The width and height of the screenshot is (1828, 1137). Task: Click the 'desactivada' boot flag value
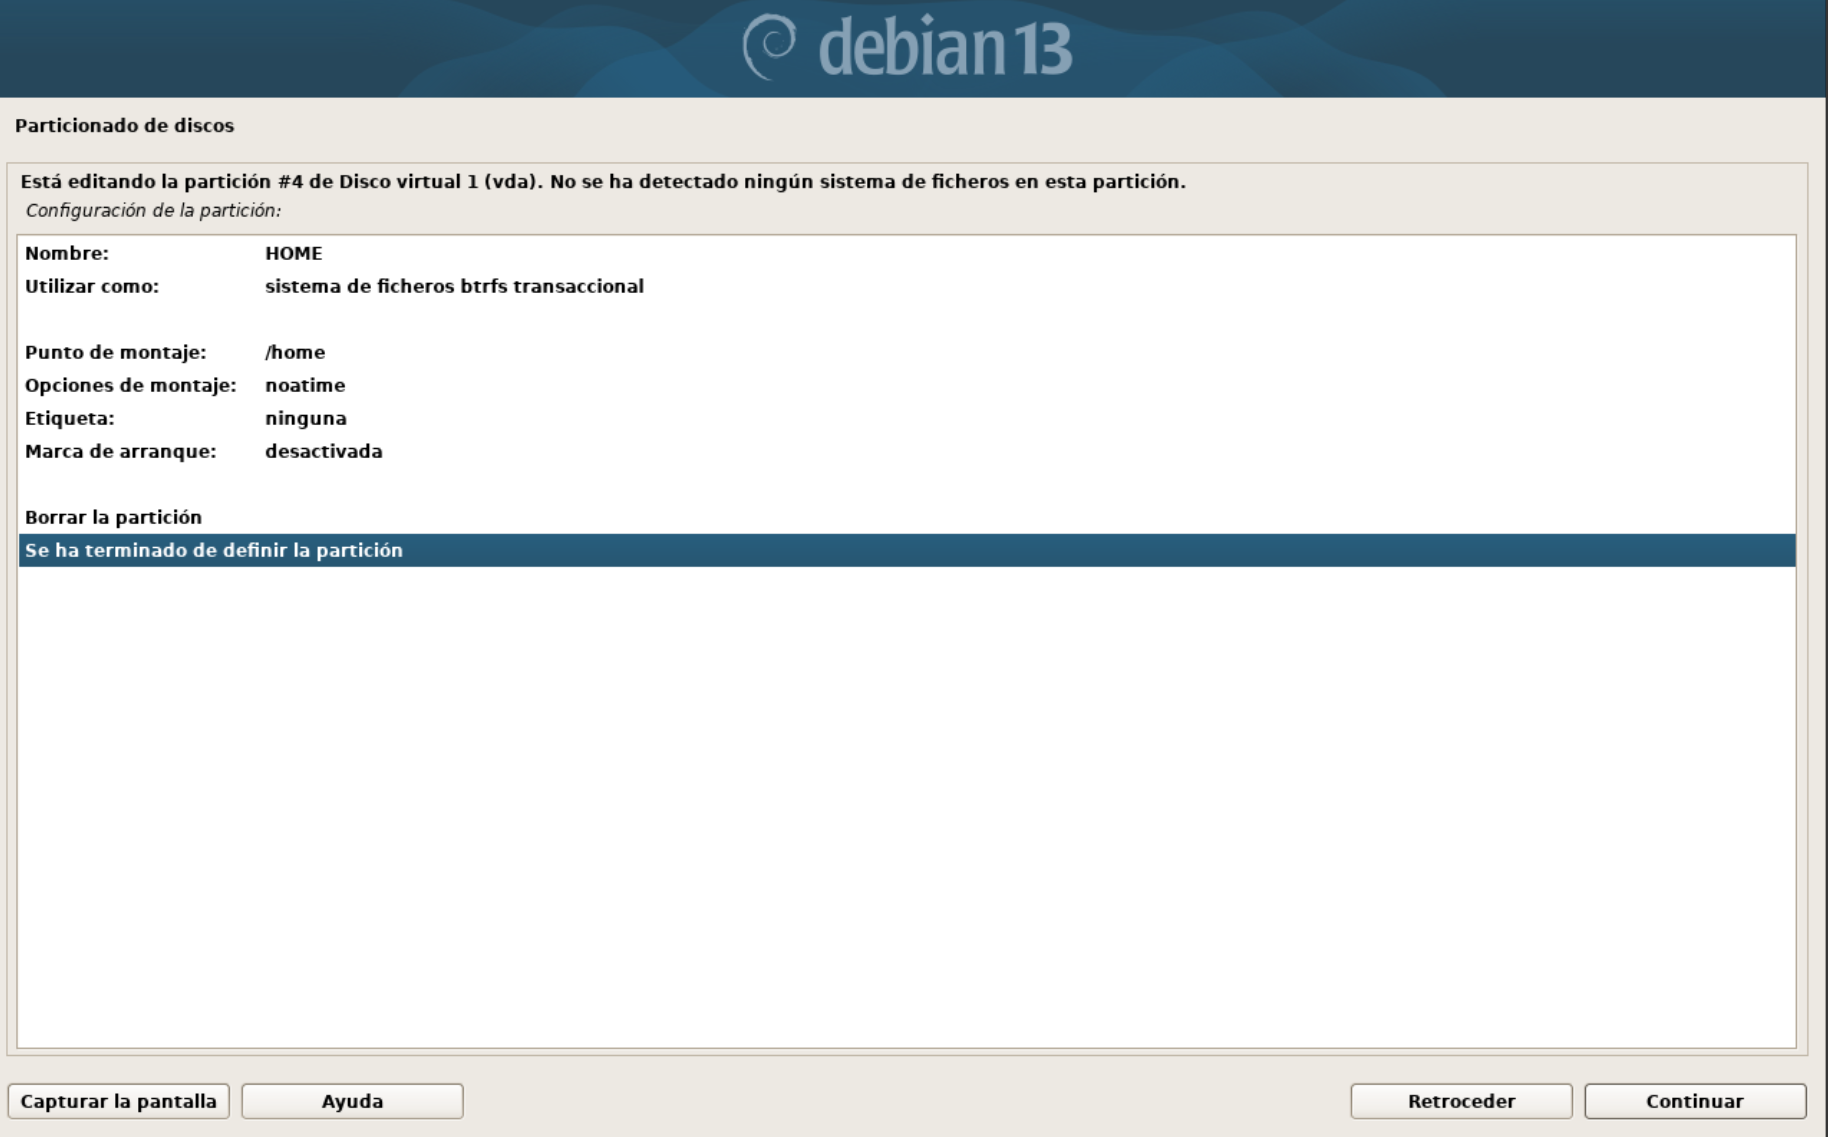(x=324, y=451)
